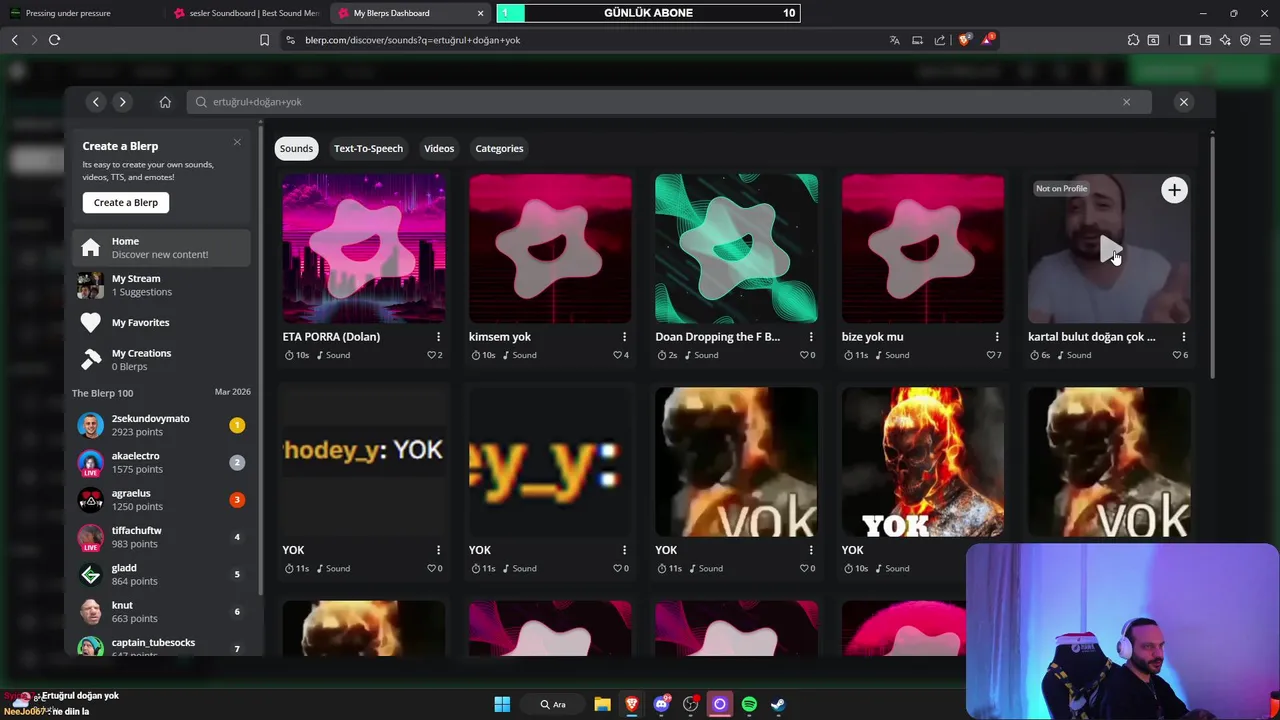The image size is (1280, 720).
Task: Open the kimsem yok thumbnail
Action: point(550,248)
